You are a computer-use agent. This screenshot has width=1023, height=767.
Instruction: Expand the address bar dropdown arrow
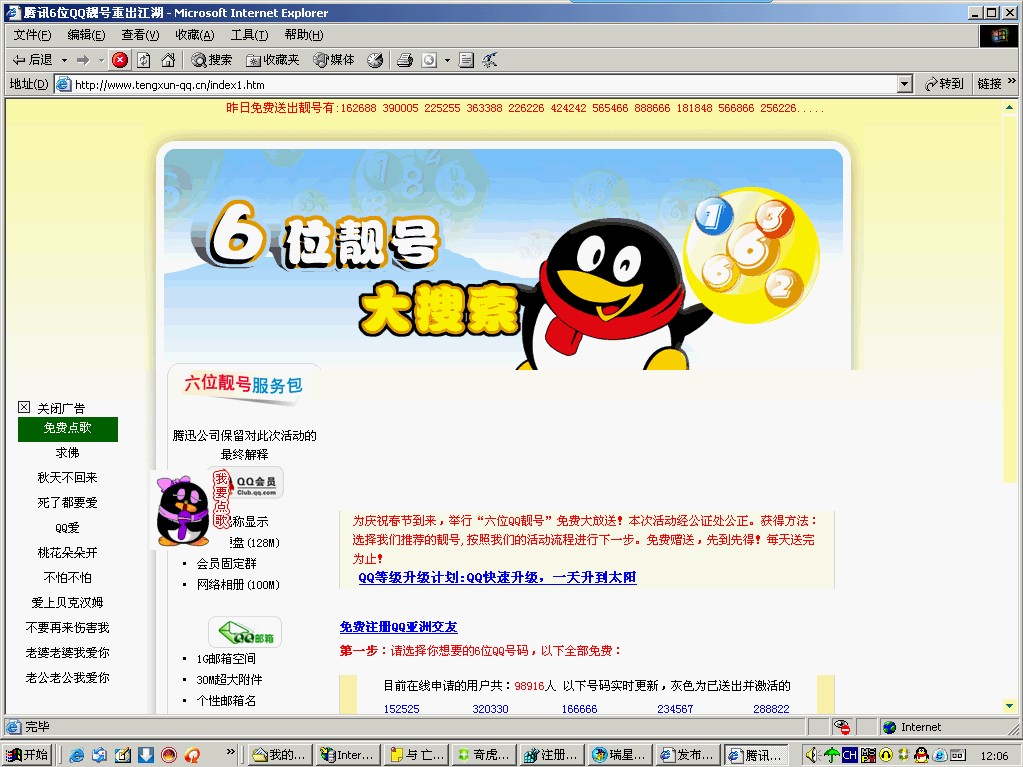pyautogui.click(x=904, y=84)
